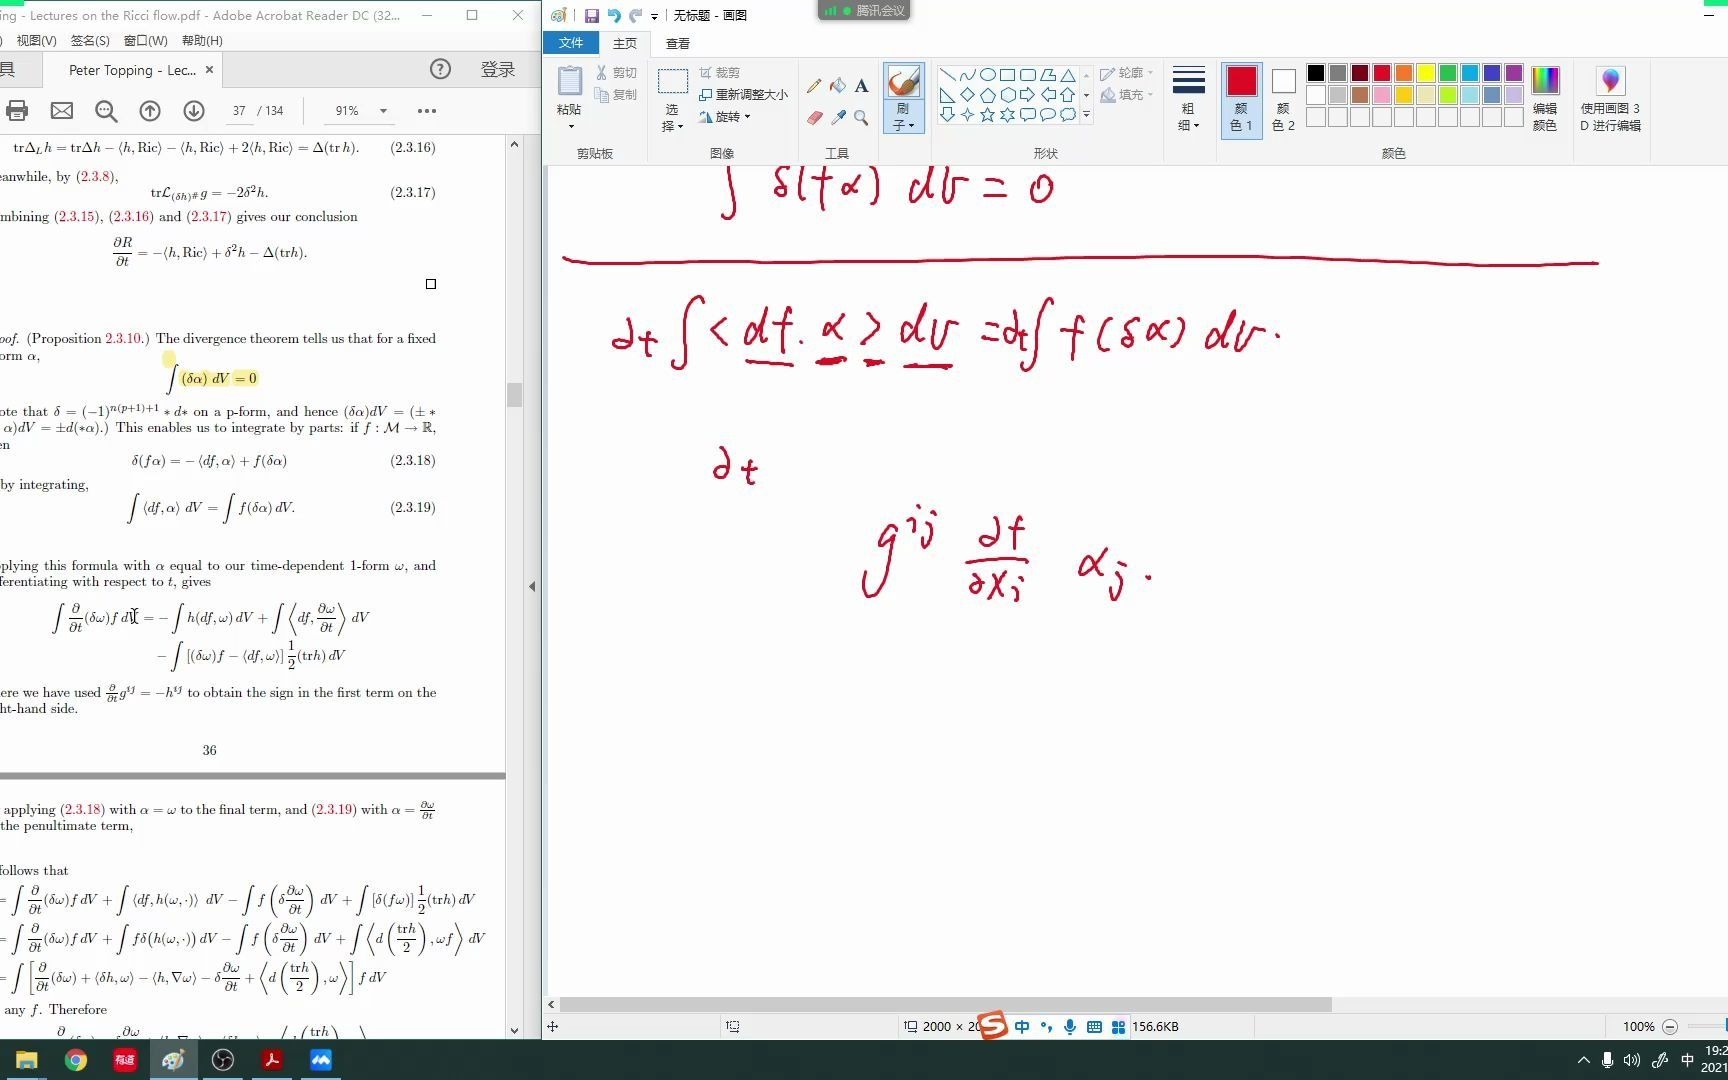Pick the Color picker eyedropper tool
This screenshot has width=1728, height=1080.
[838, 117]
